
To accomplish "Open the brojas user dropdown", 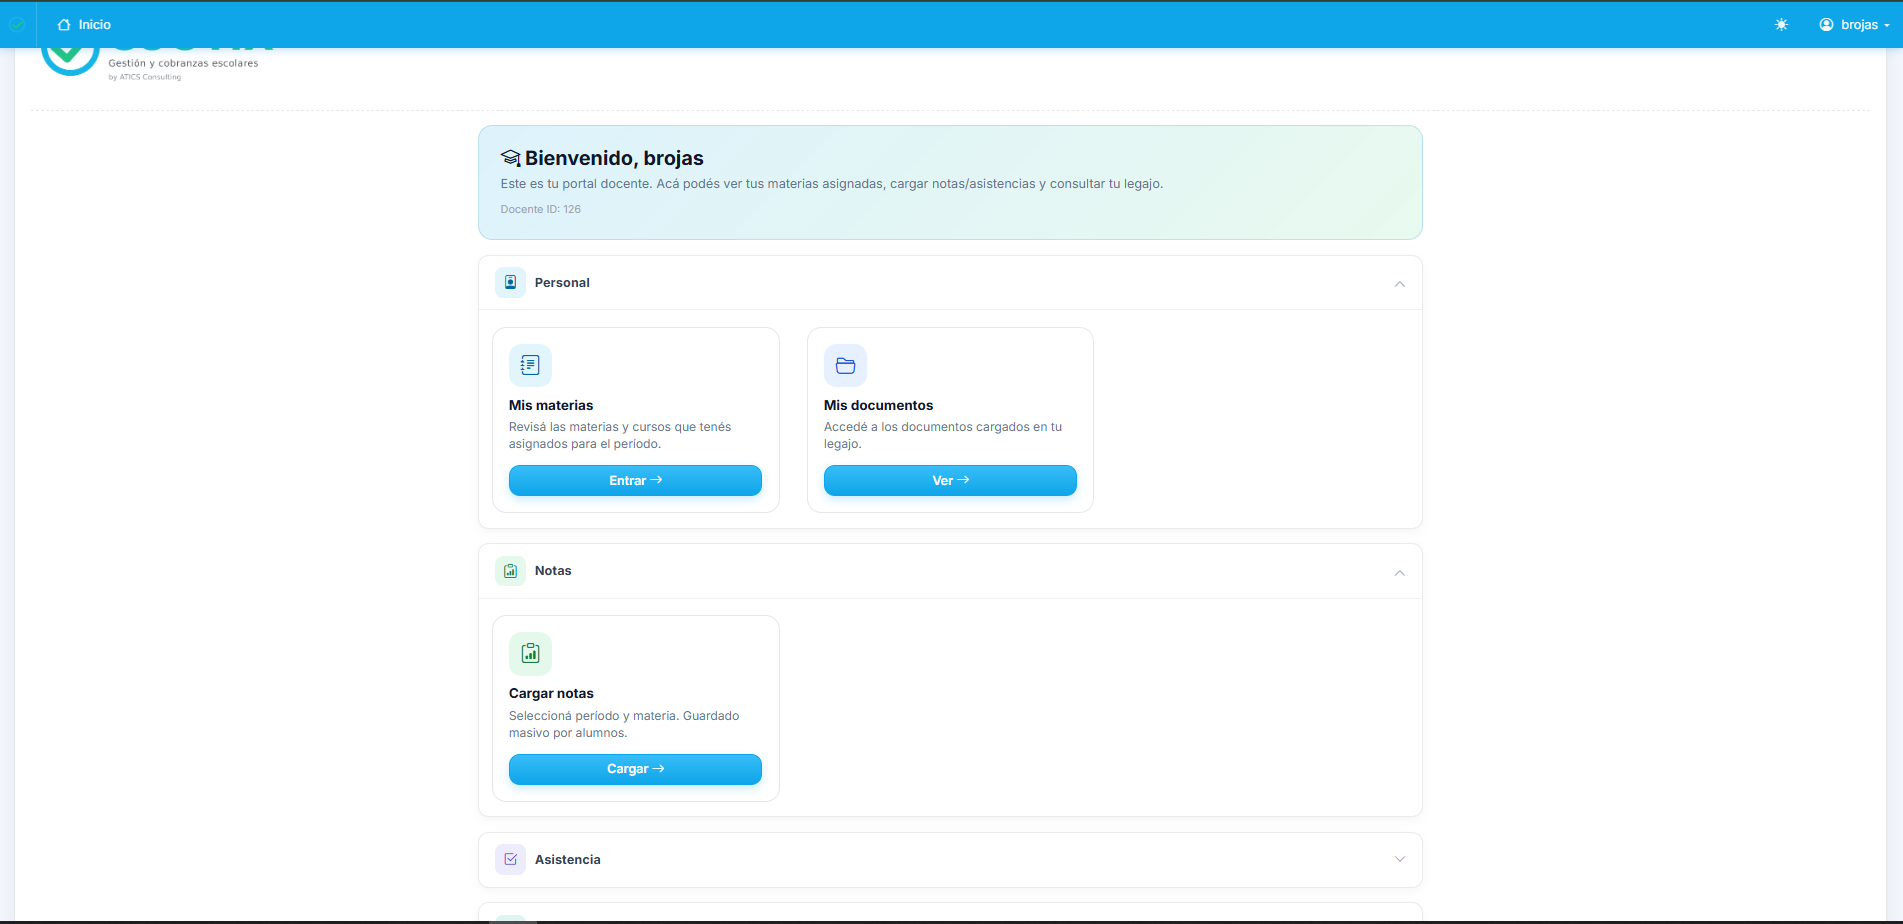I will tap(1855, 24).
